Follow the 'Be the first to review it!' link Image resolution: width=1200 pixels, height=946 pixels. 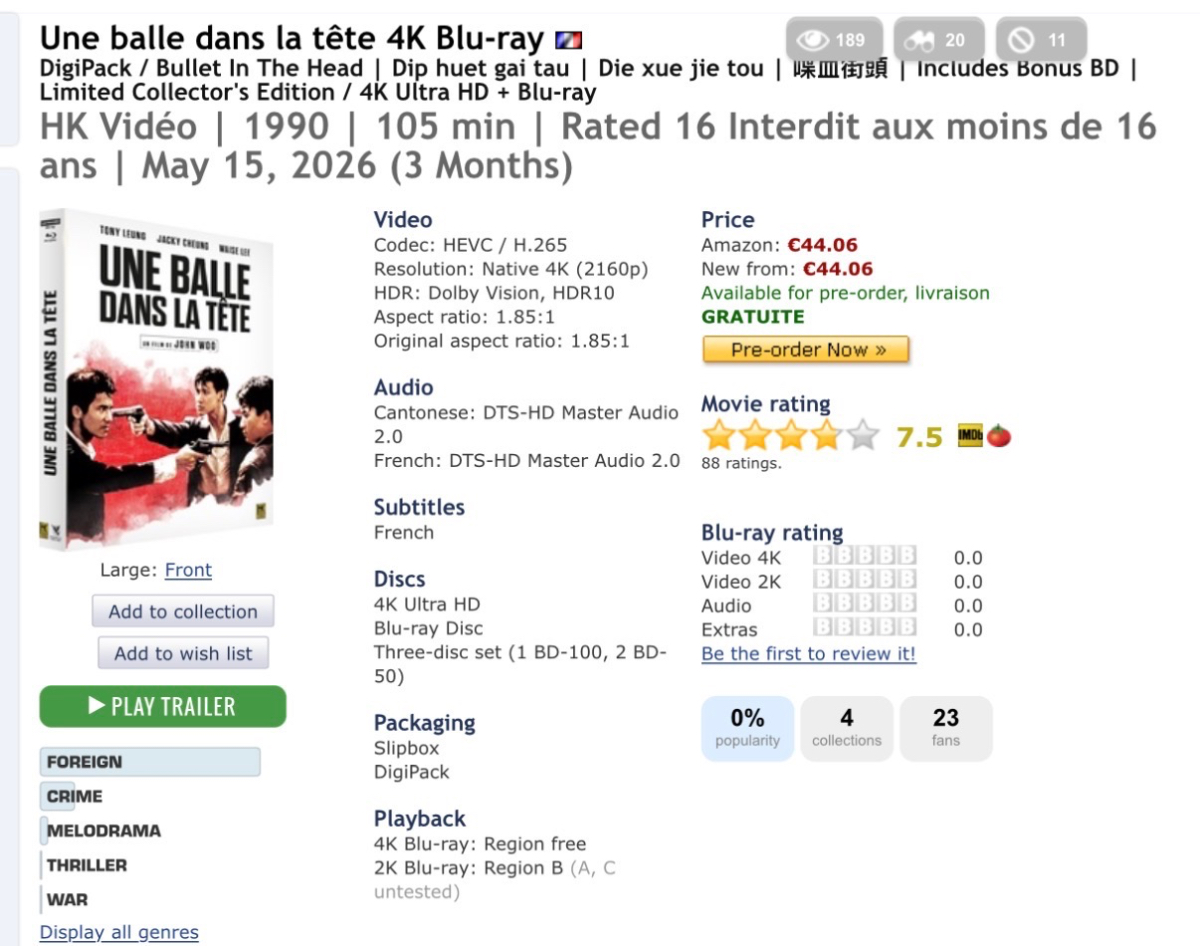[808, 654]
